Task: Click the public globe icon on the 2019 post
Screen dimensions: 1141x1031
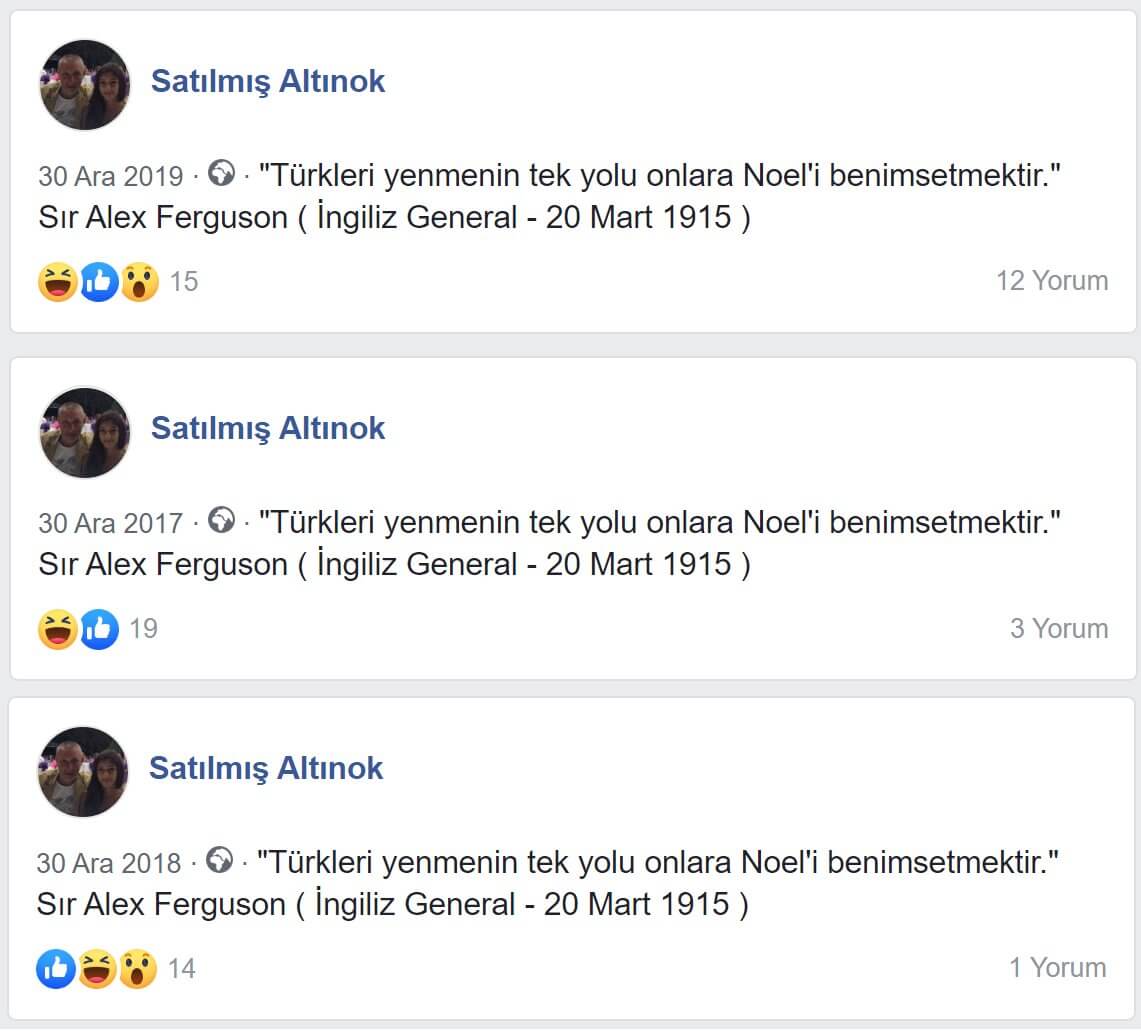Action: point(221,174)
